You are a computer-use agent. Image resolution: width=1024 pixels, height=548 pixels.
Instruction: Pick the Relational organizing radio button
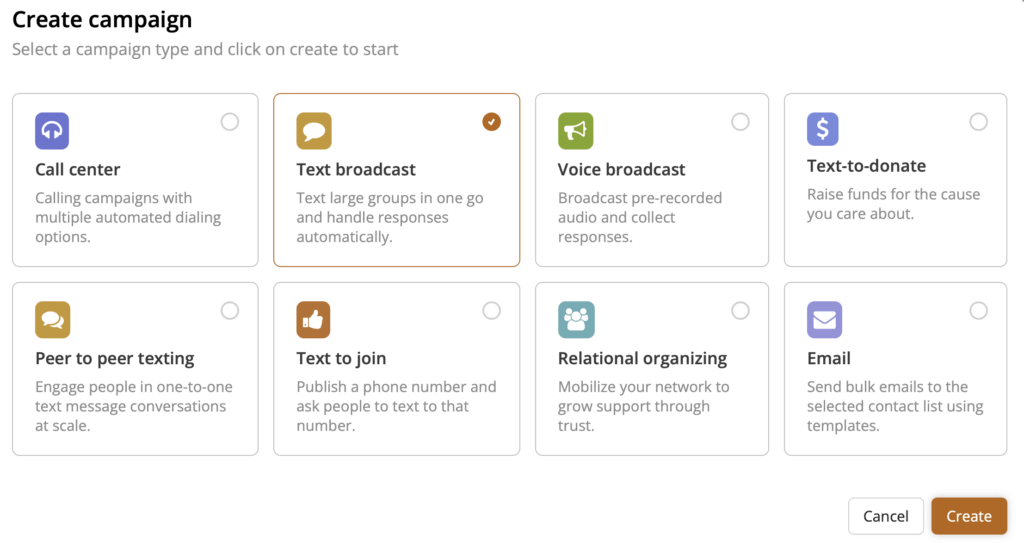(x=740, y=311)
